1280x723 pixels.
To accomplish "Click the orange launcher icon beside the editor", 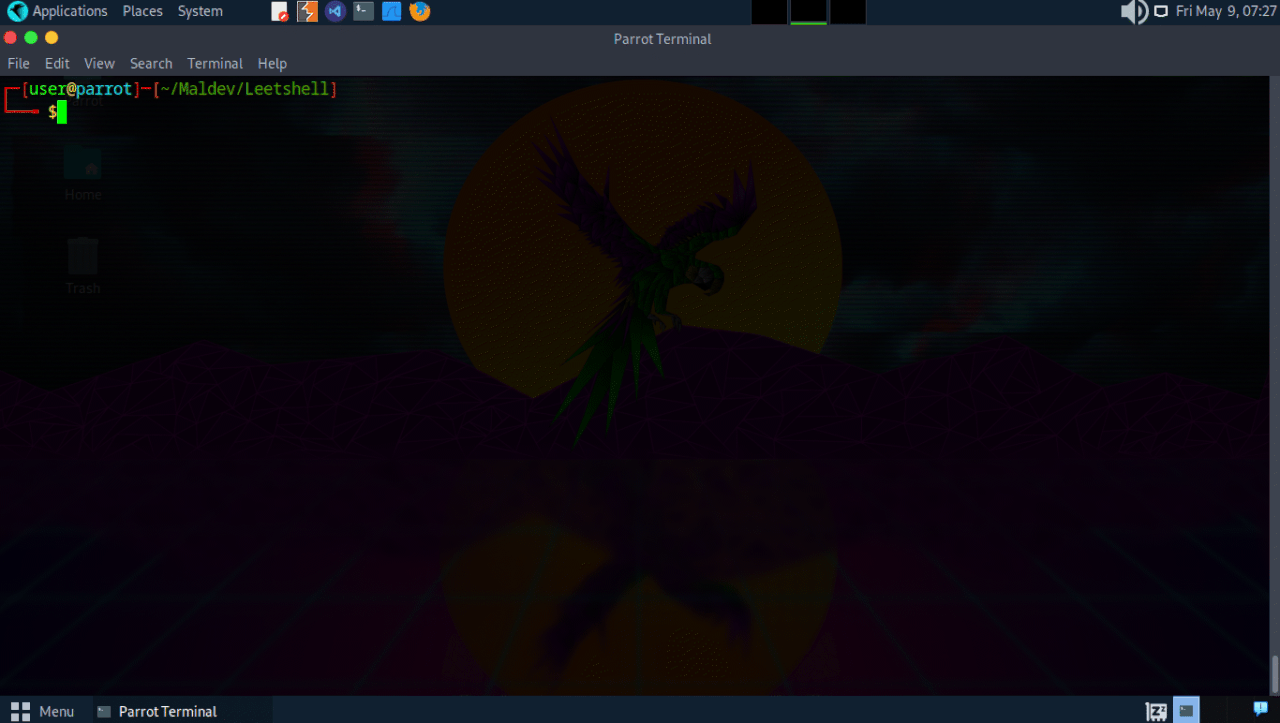I will (306, 11).
